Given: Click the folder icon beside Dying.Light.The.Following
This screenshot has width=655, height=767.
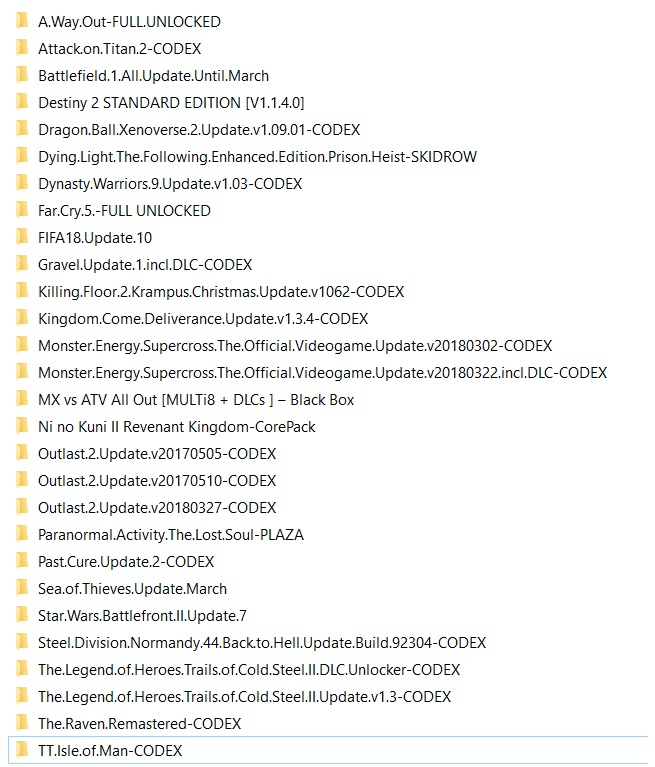Looking at the screenshot, I should click(x=22, y=156).
